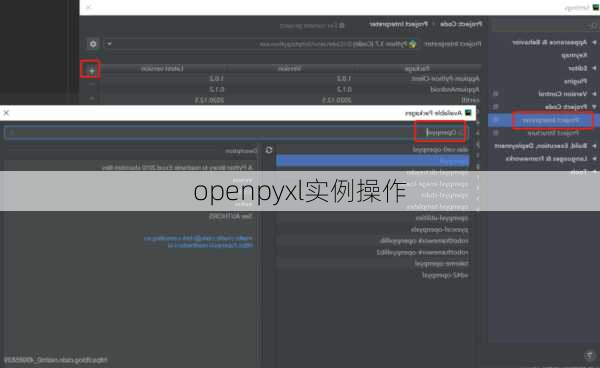Screen dimensions: 600x368
Task: Select Keymap in settings tree
Action: [574, 55]
